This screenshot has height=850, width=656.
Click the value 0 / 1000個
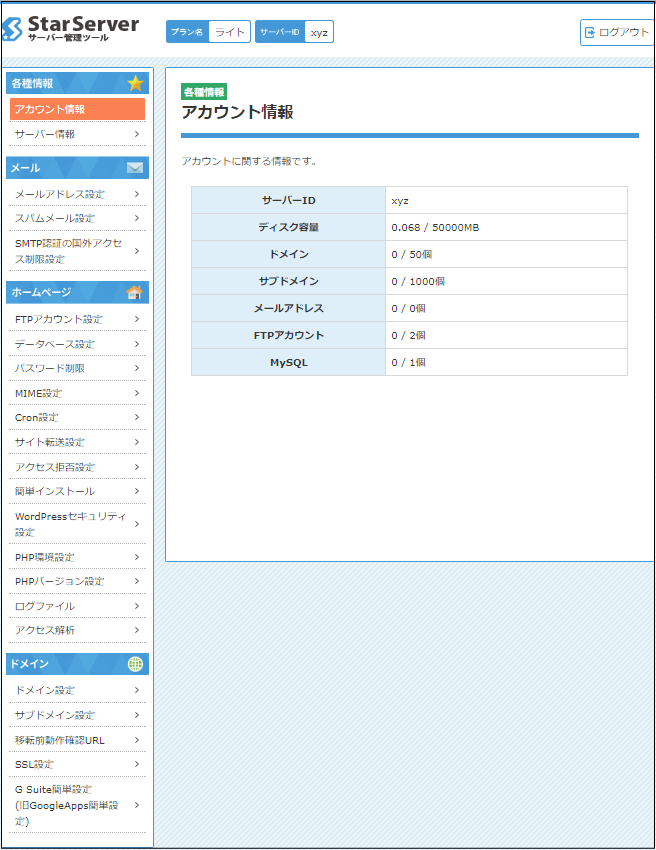tap(418, 281)
